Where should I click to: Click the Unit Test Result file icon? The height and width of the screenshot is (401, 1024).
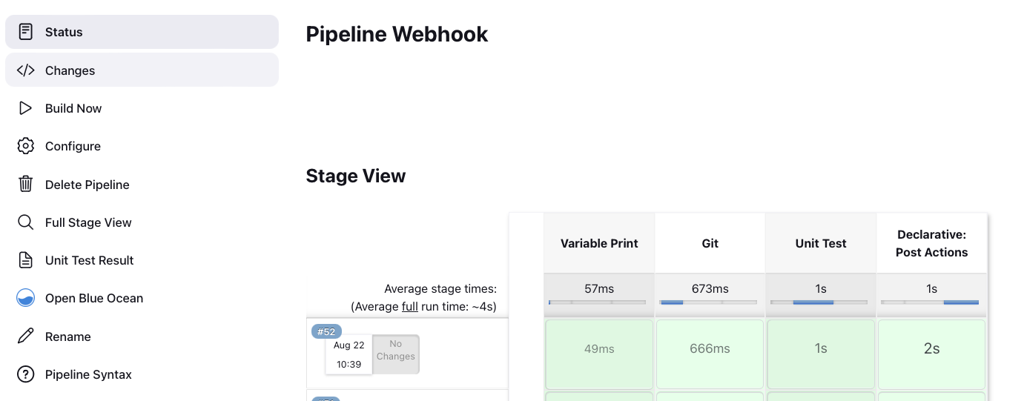pyautogui.click(x=25, y=260)
